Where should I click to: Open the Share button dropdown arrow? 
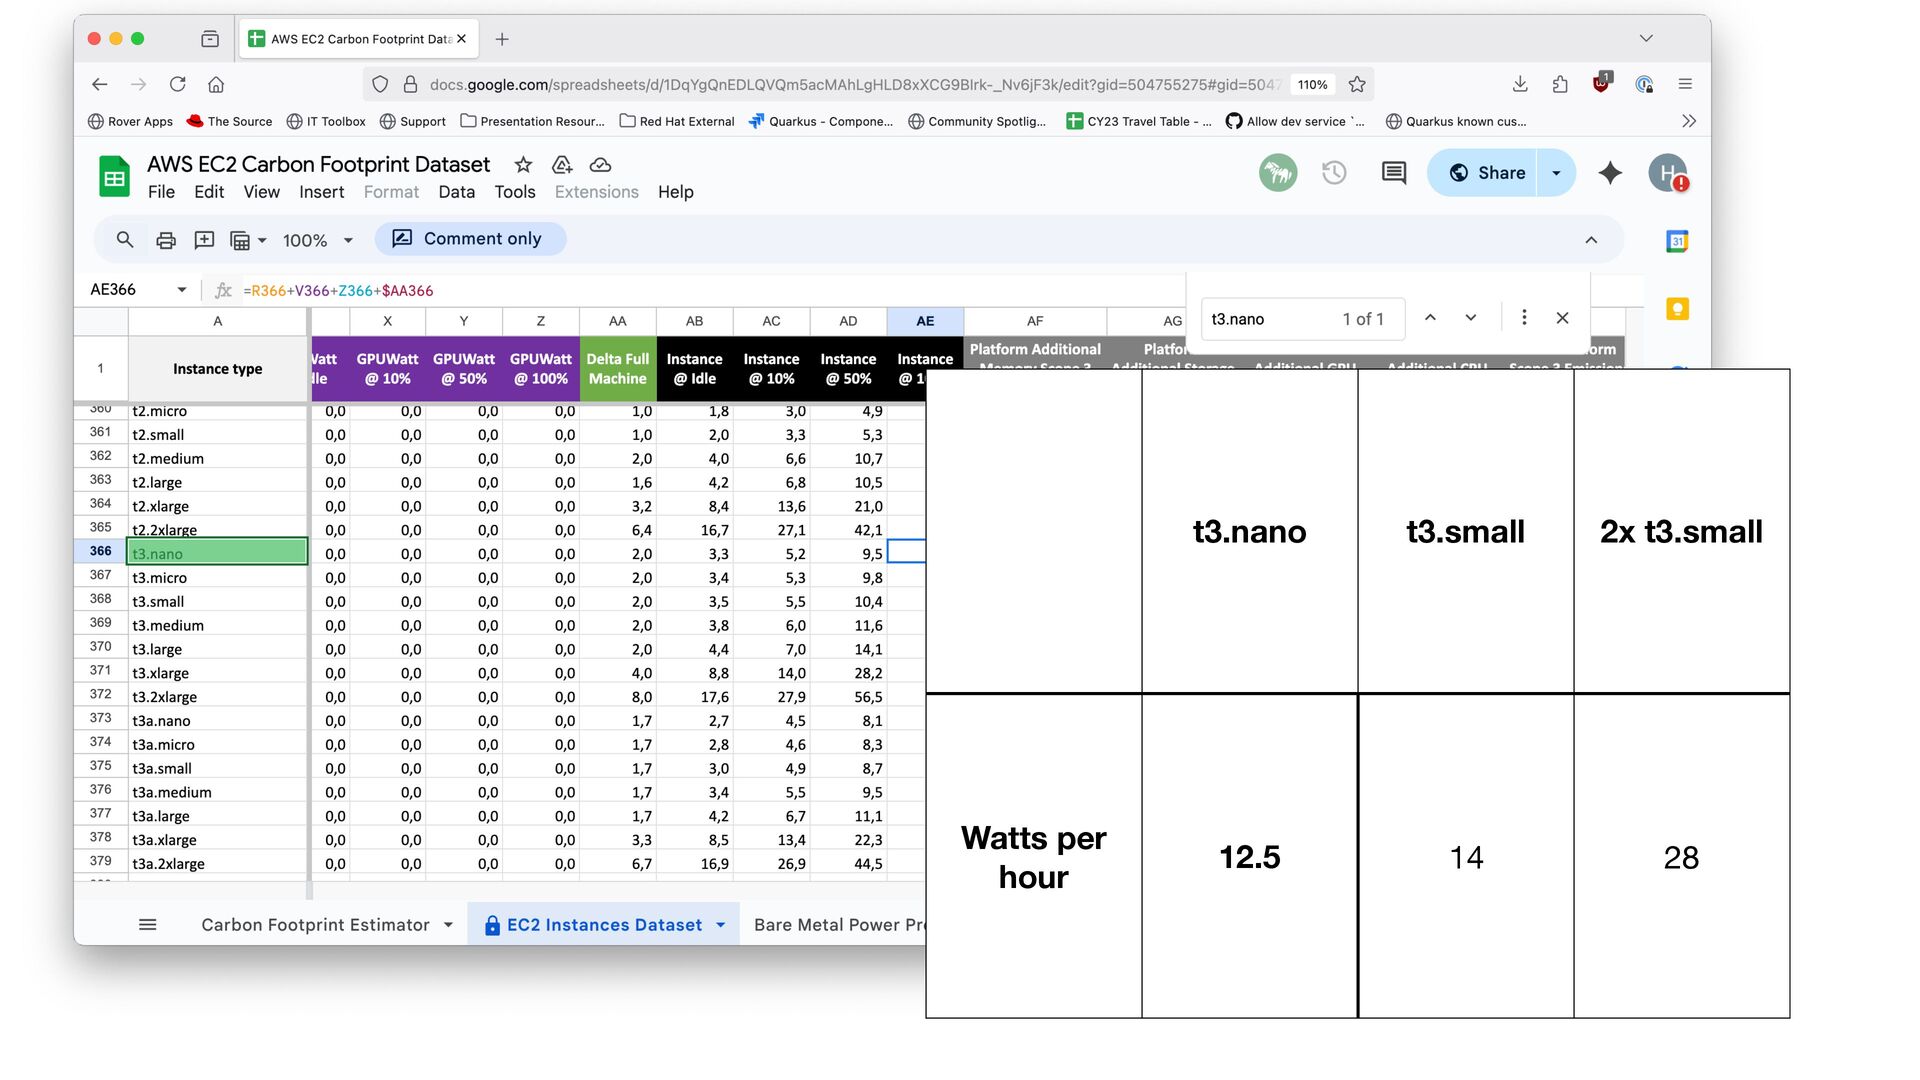[x=1556, y=173]
